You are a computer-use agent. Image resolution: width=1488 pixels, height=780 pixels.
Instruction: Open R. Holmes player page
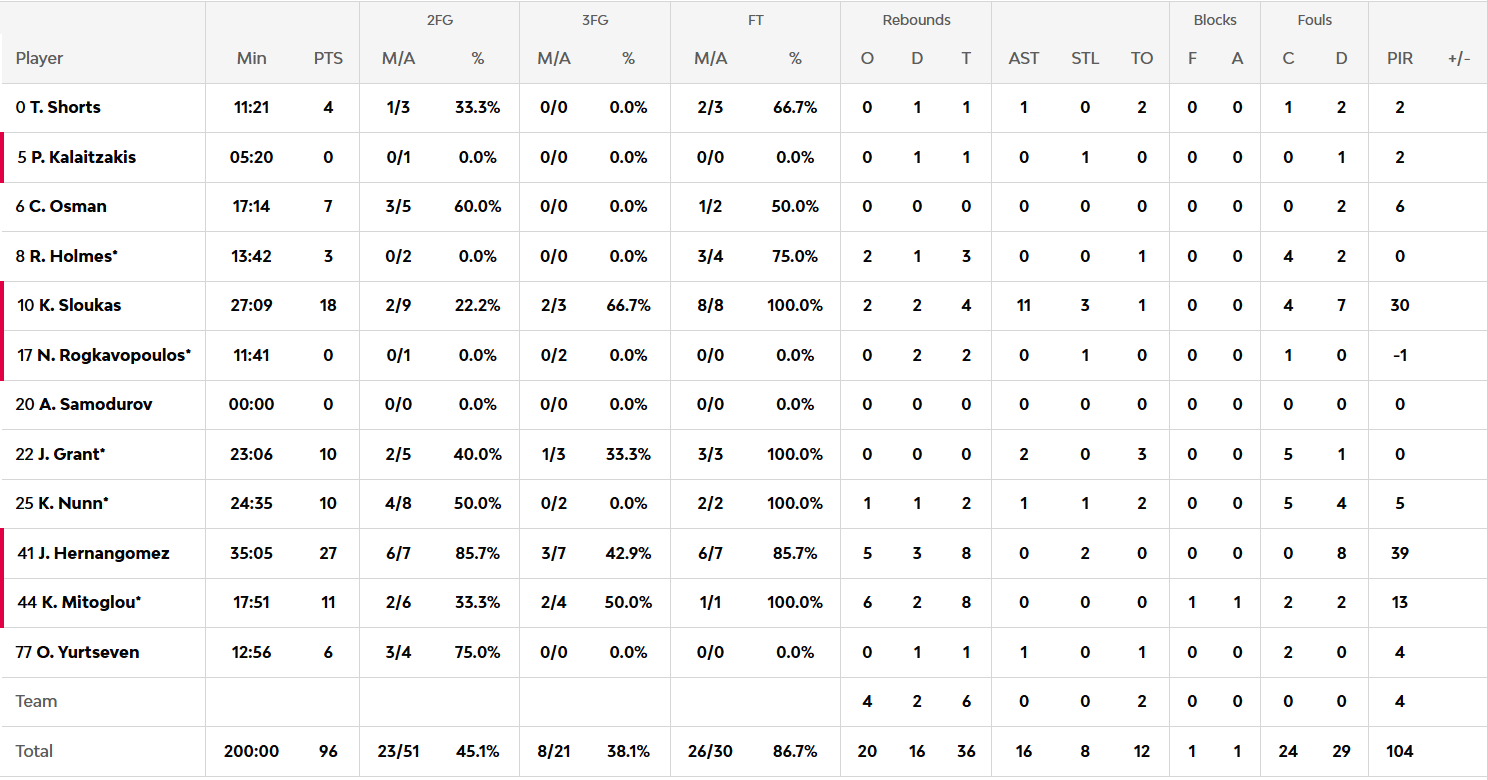tap(73, 256)
